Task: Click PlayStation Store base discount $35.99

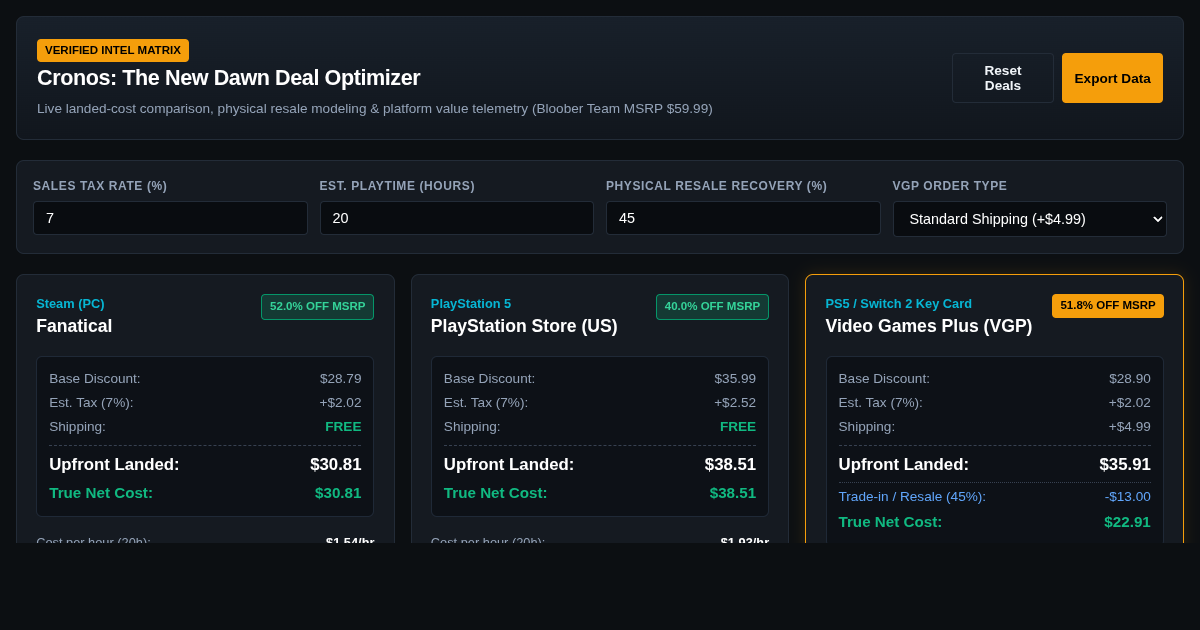Action: pyautogui.click(x=735, y=379)
